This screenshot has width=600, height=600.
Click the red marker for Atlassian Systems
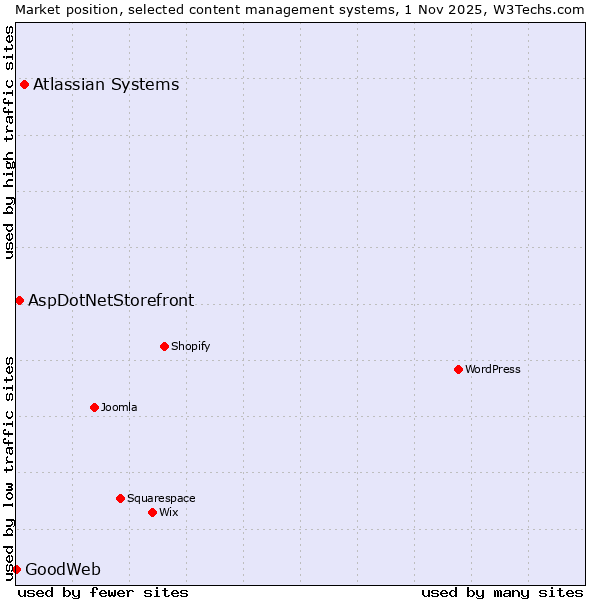pyautogui.click(x=24, y=84)
